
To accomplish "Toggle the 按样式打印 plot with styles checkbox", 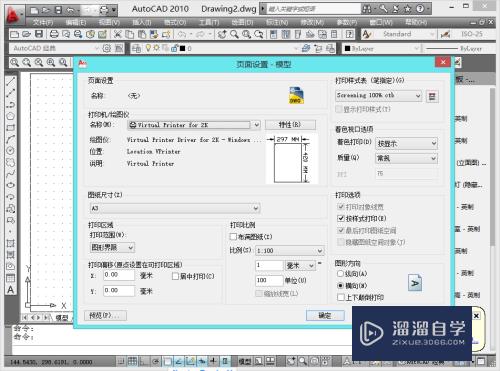I will pos(341,218).
